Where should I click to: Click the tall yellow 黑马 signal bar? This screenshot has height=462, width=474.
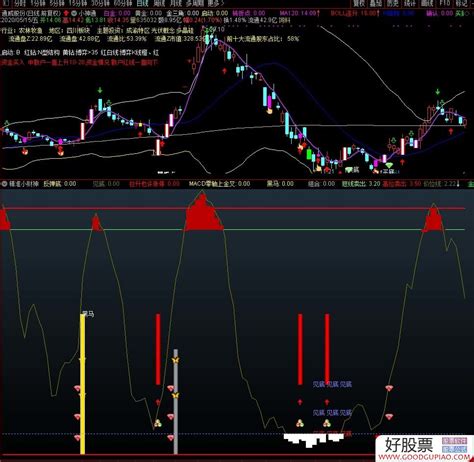coord(82,383)
